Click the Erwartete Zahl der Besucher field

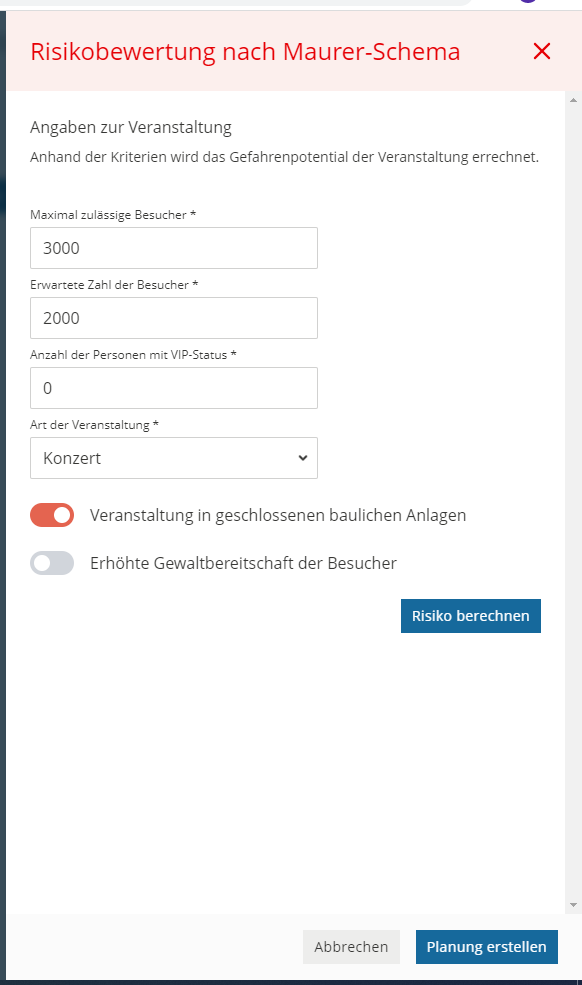pos(174,318)
